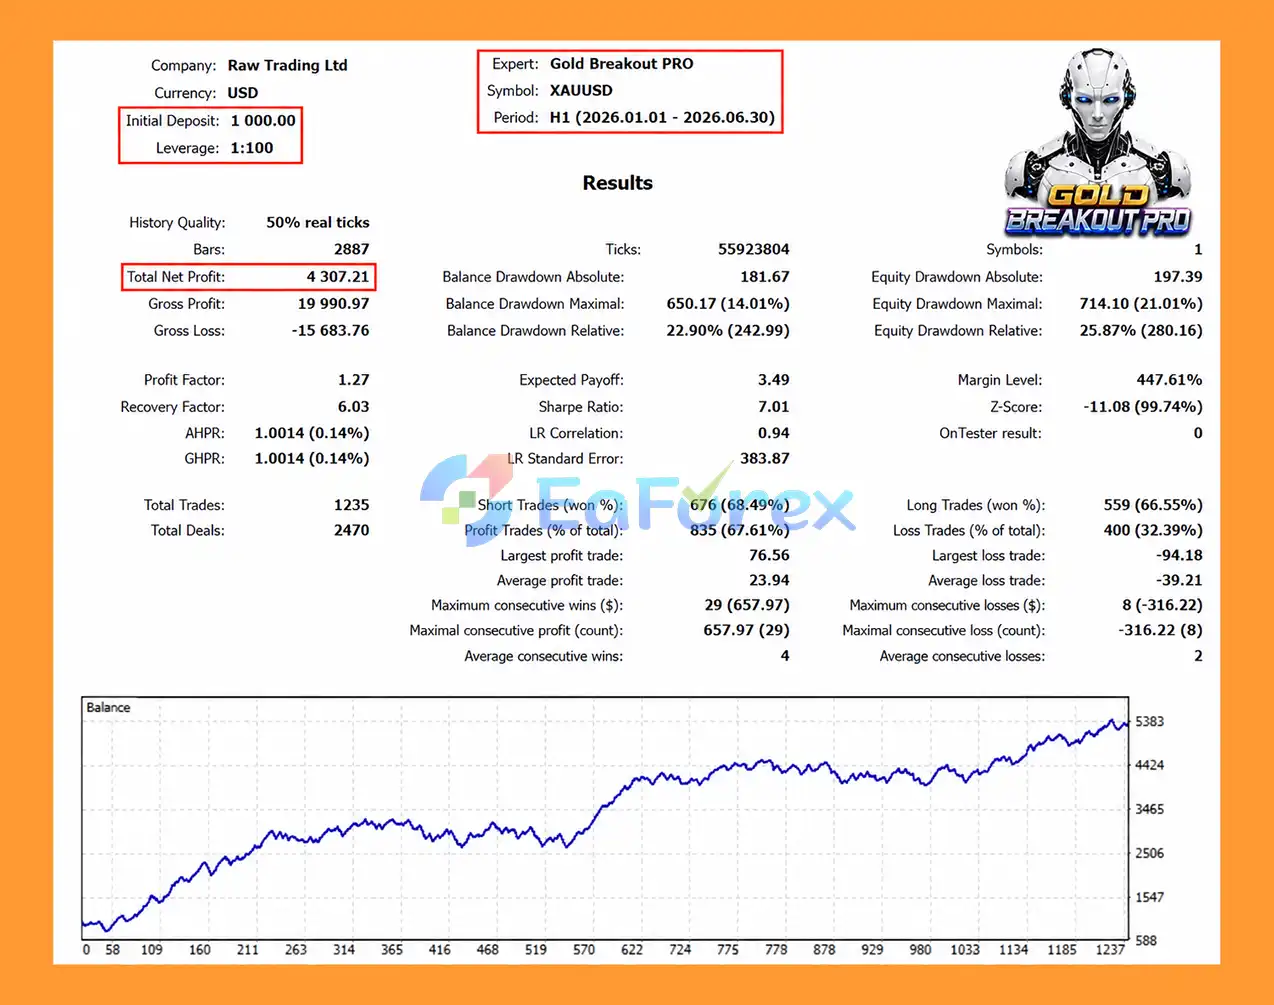
Task: Click the chart x-axis label 622
Action: (632, 949)
